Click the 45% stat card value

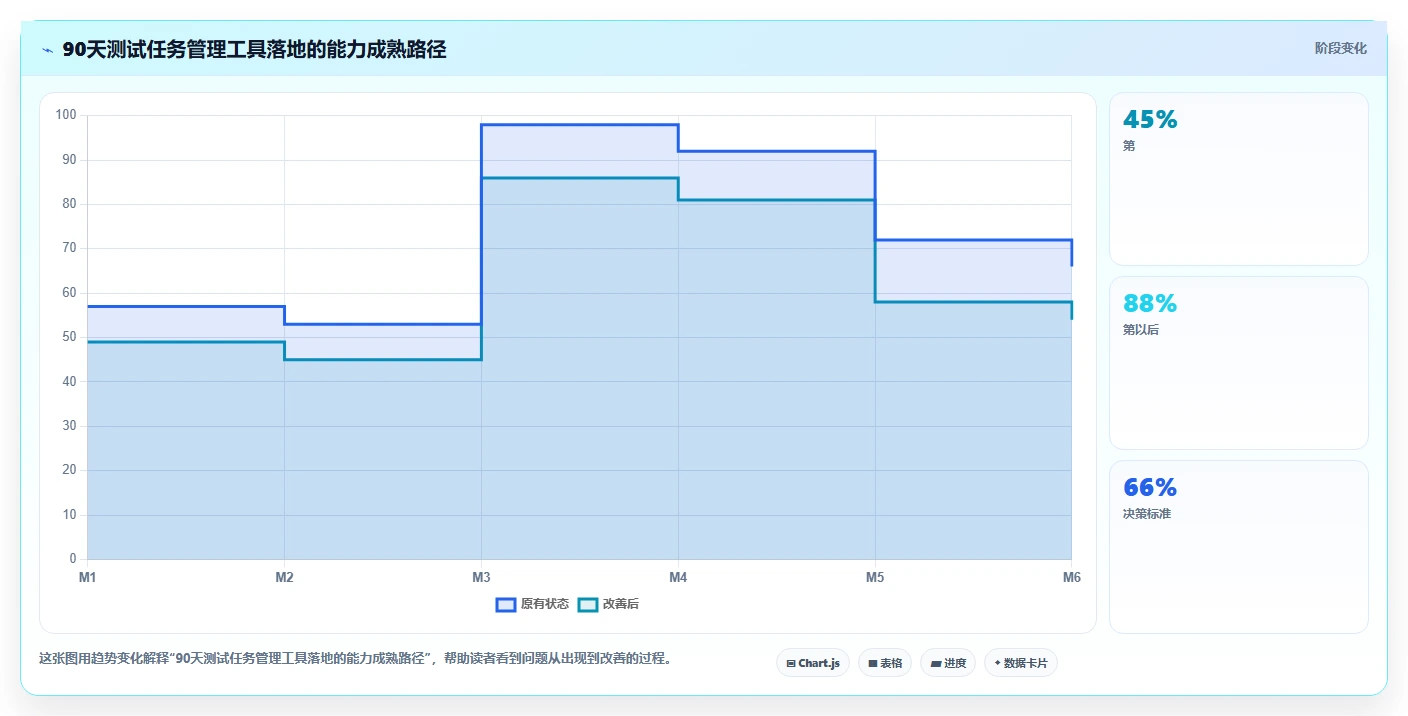click(1150, 120)
